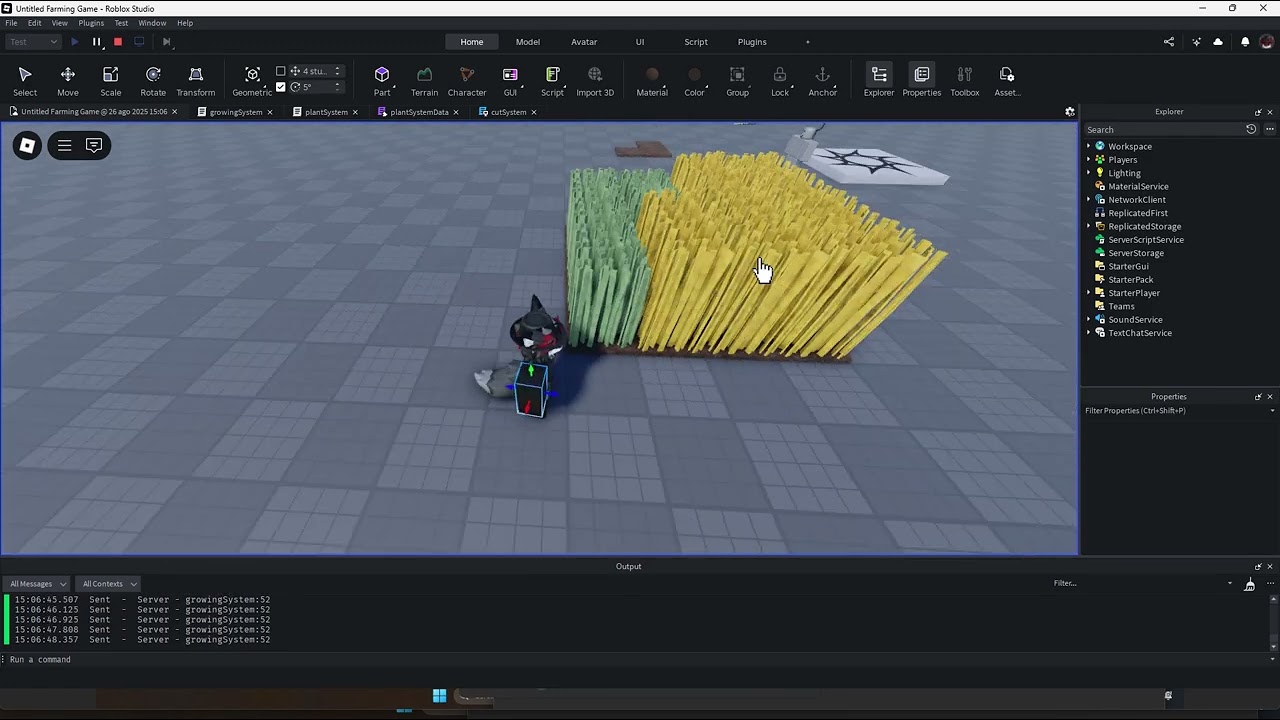Click the Explorer search history icon
This screenshot has width=1280, height=720.
tap(1251, 129)
